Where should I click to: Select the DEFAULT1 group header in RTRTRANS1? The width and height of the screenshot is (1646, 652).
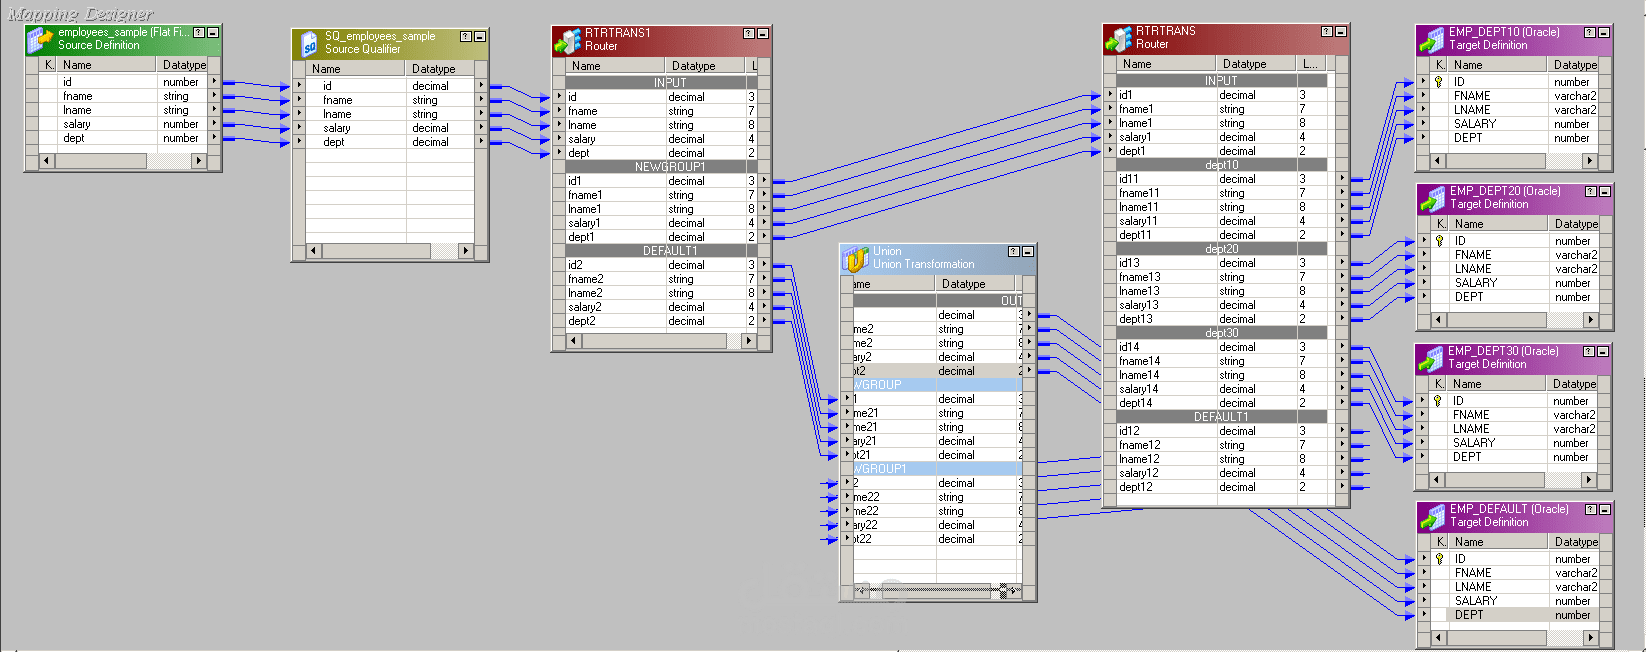tap(670, 251)
